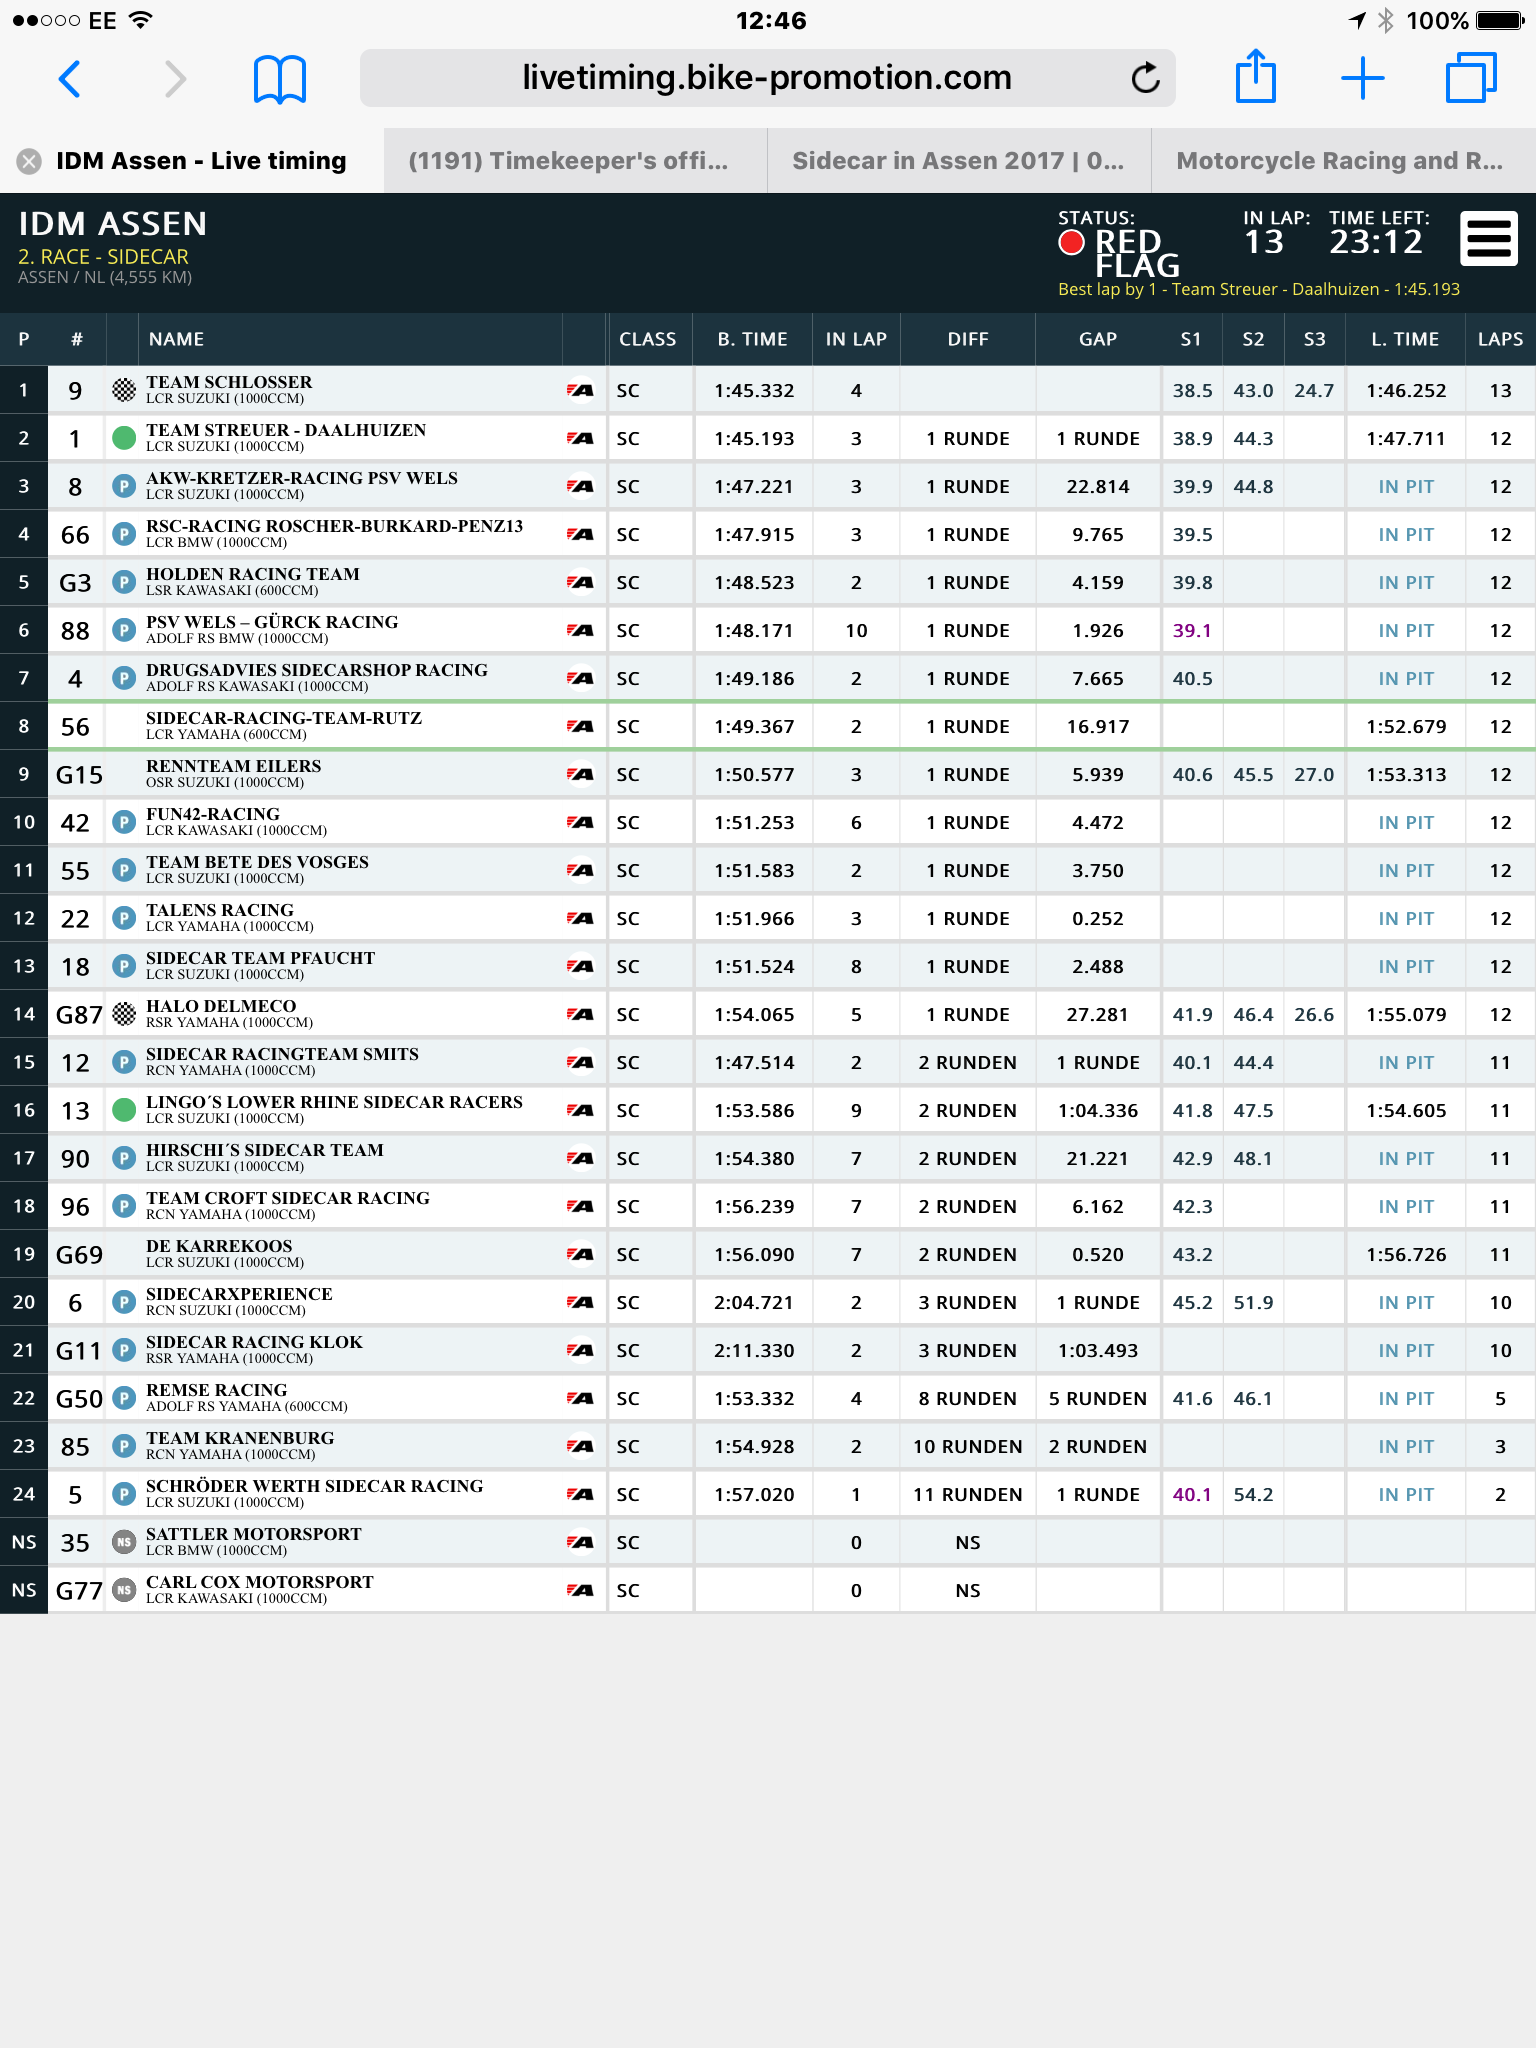Switch to Sidecar in Assen 2017 tab
Image resolution: width=1536 pixels, height=2048 pixels.
click(958, 161)
